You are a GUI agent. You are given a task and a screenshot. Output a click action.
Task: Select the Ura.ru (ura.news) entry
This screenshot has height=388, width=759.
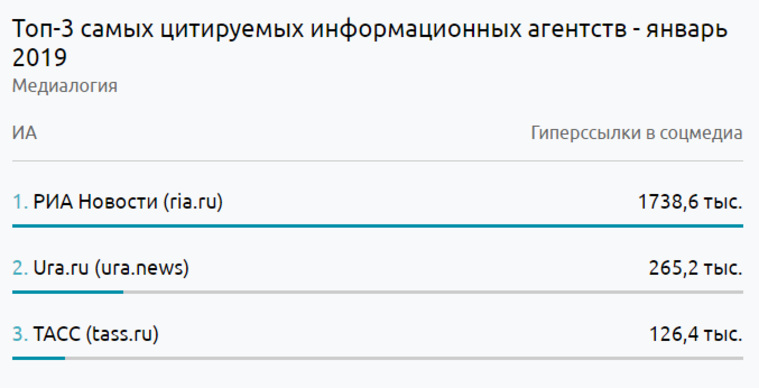pyautogui.click(x=111, y=268)
